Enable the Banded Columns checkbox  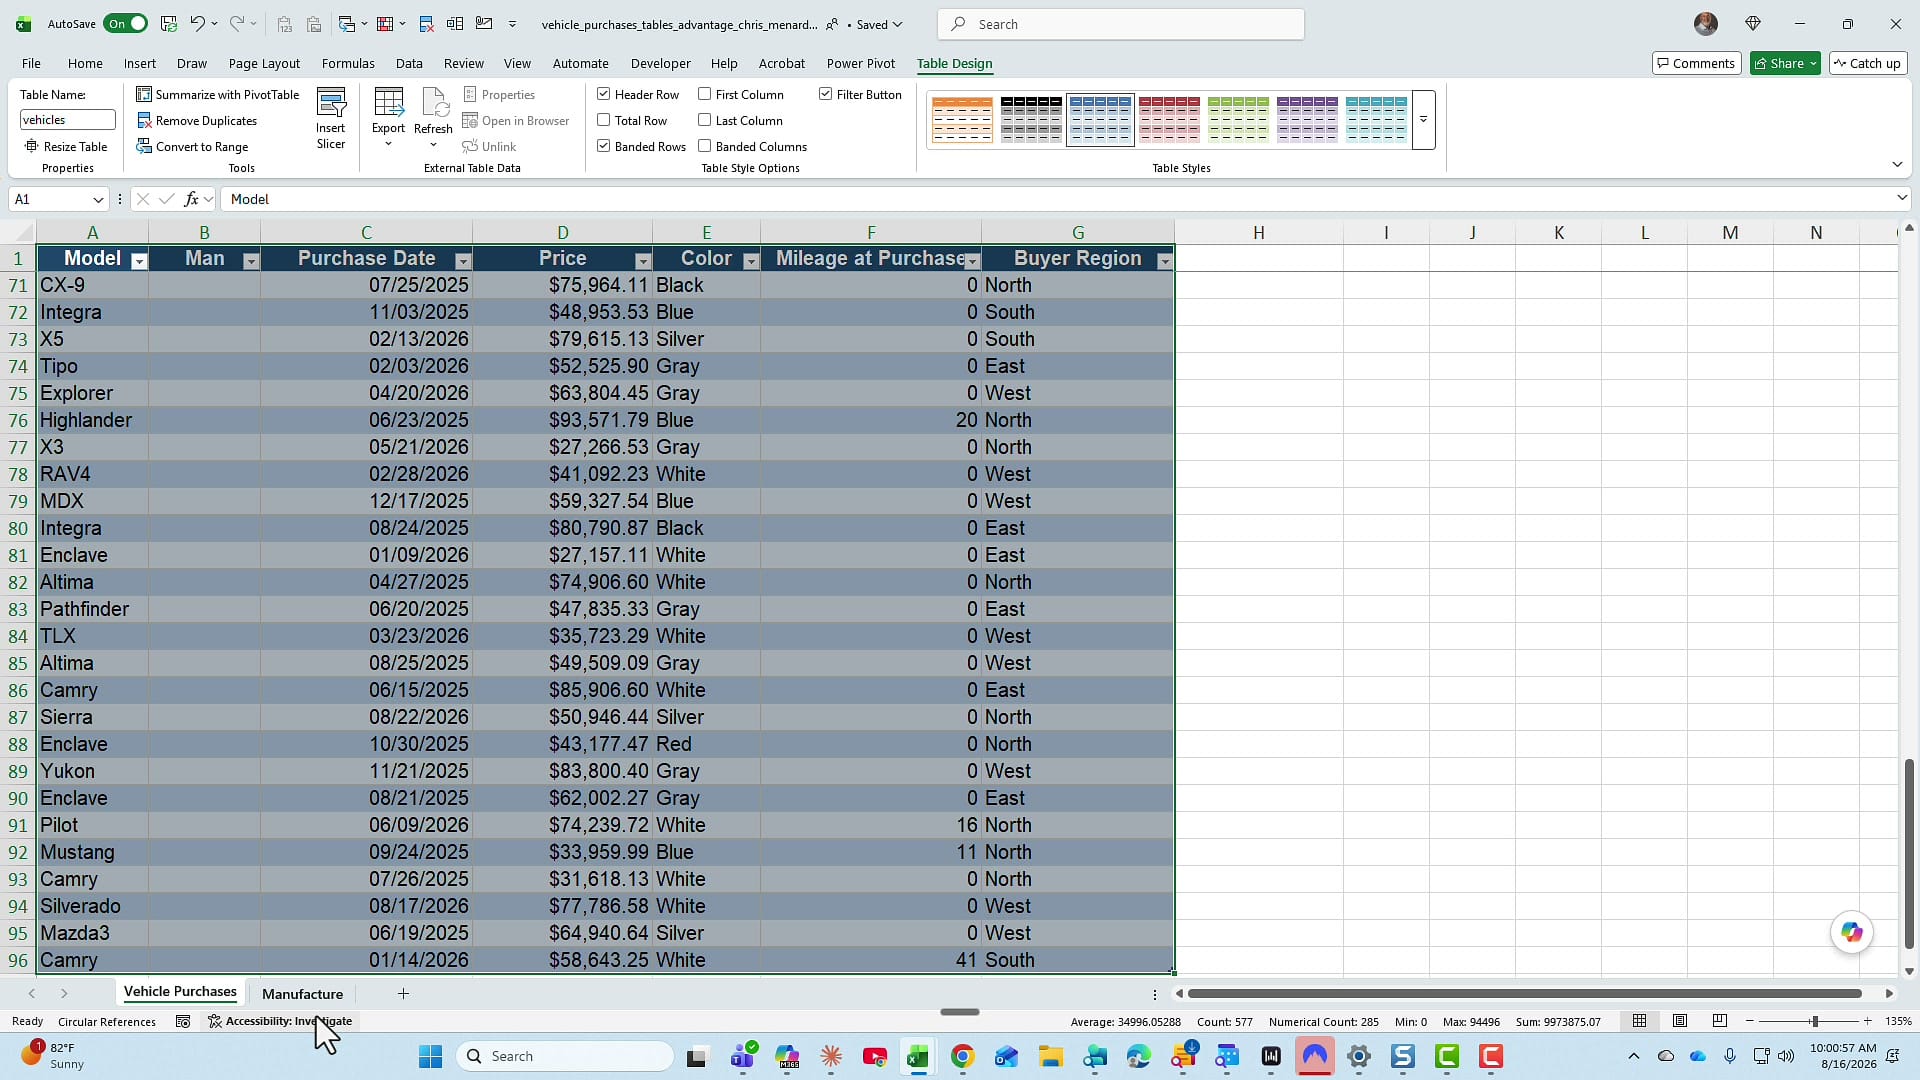(705, 146)
